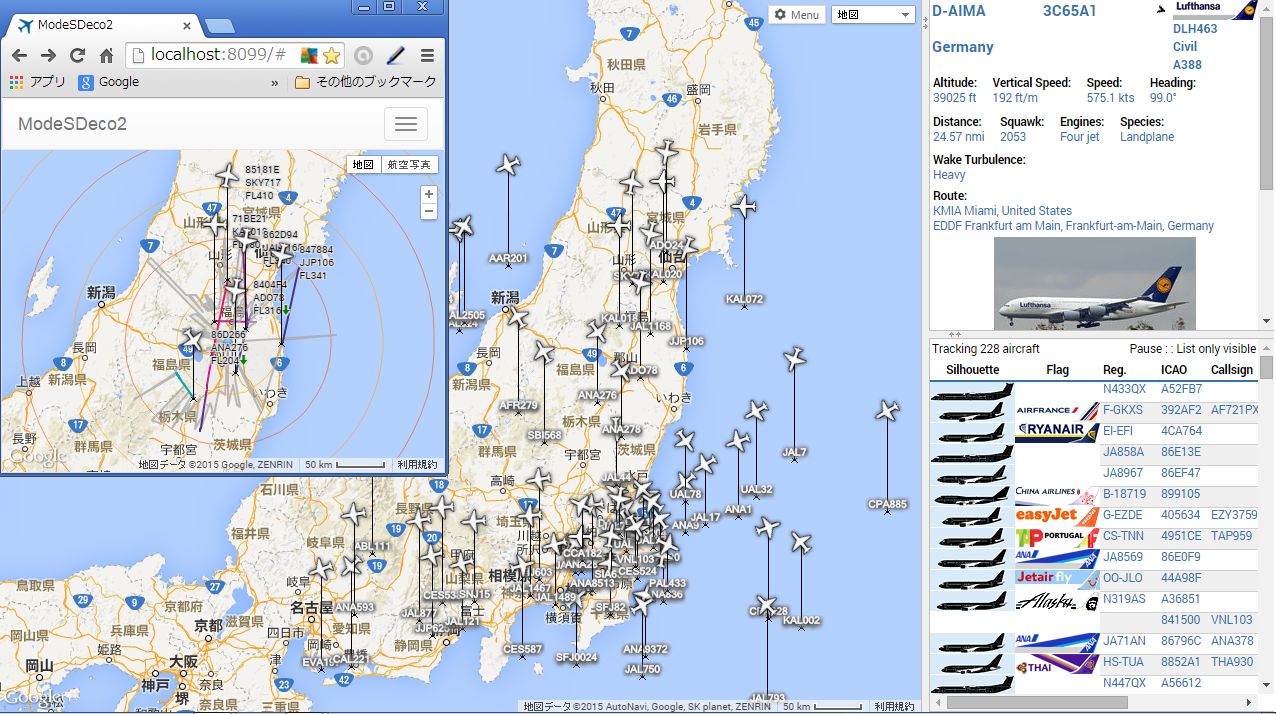Viewport: 1276px width, 714px height.
Task: Select the JAL7 aircraft icon
Action: pos(795,359)
